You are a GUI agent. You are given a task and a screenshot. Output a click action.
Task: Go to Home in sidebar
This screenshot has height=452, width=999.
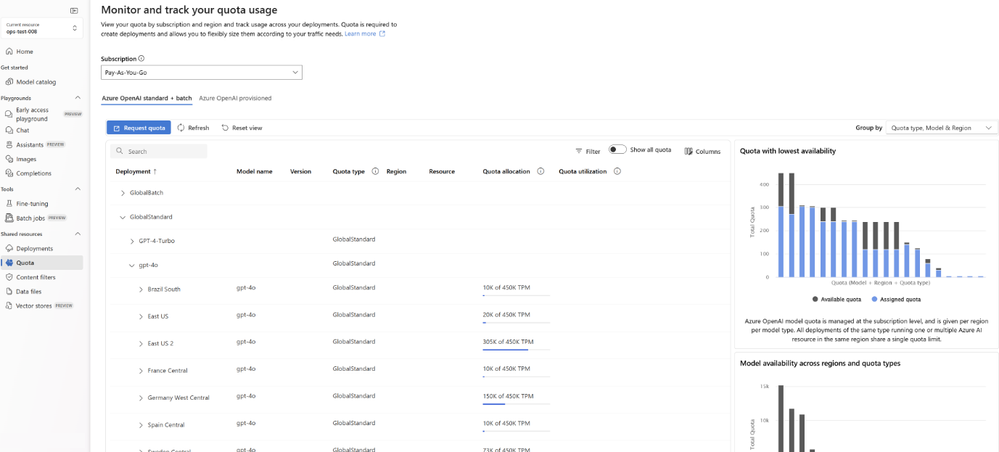pyautogui.click(x=24, y=52)
